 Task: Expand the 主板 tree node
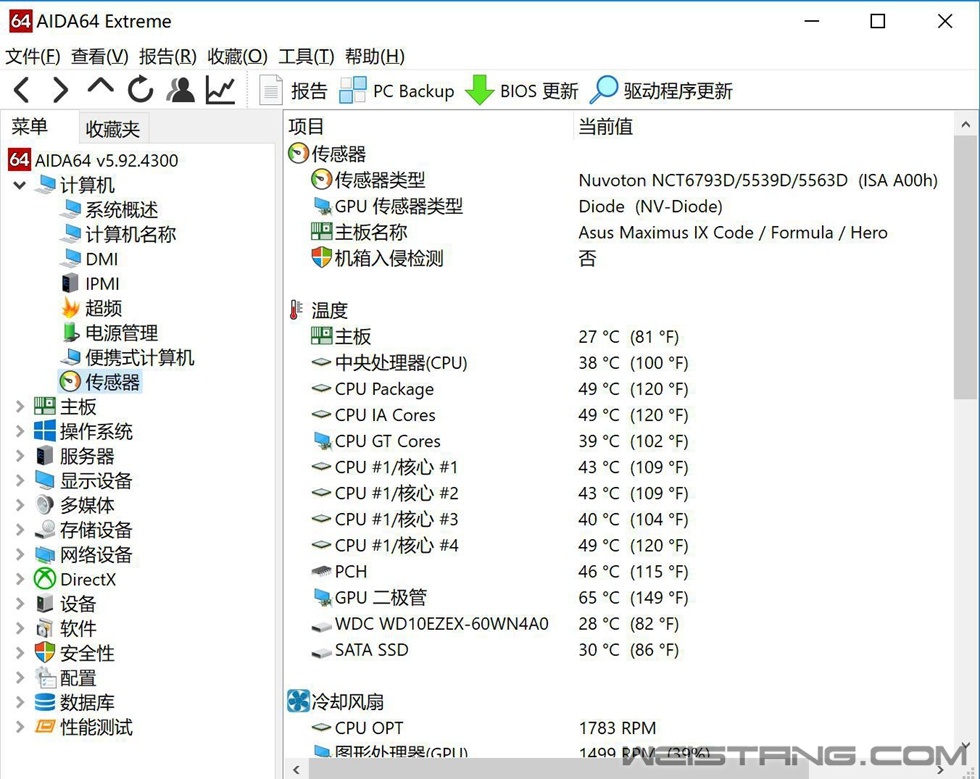[19, 406]
